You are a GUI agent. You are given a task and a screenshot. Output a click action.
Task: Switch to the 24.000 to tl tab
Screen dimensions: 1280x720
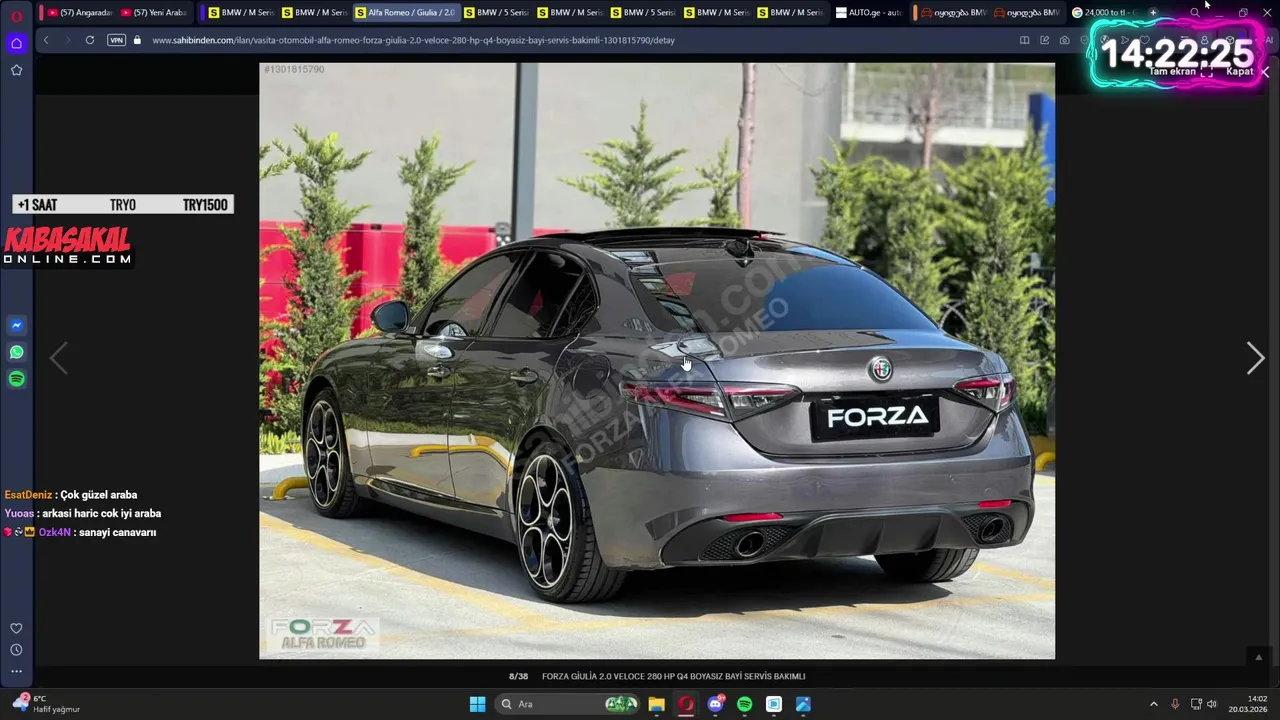coord(1104,13)
